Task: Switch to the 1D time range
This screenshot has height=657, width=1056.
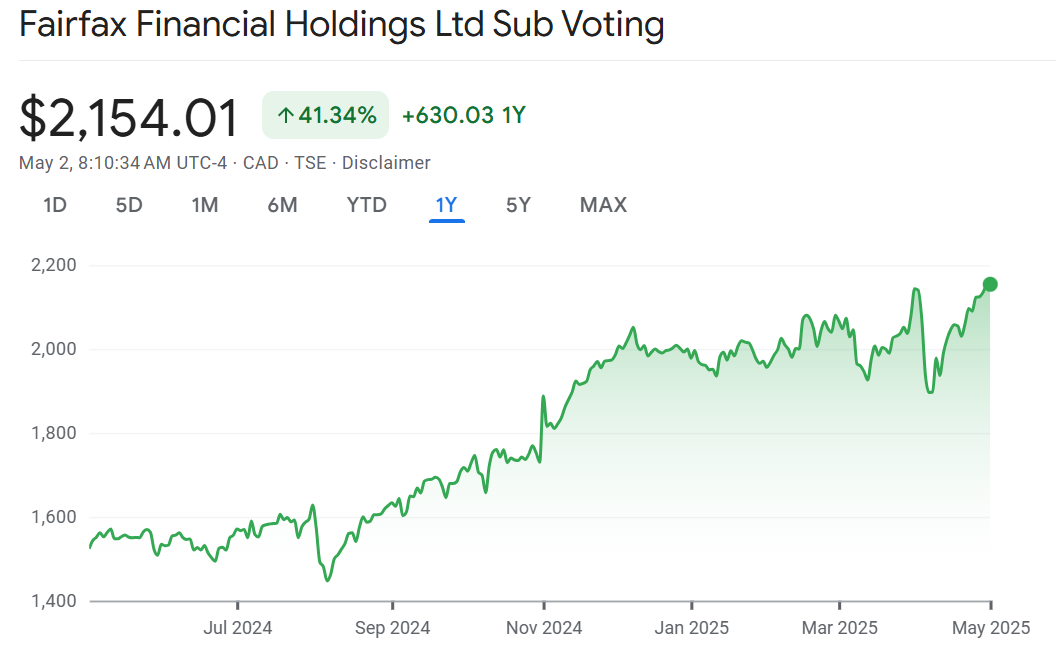Action: (55, 205)
